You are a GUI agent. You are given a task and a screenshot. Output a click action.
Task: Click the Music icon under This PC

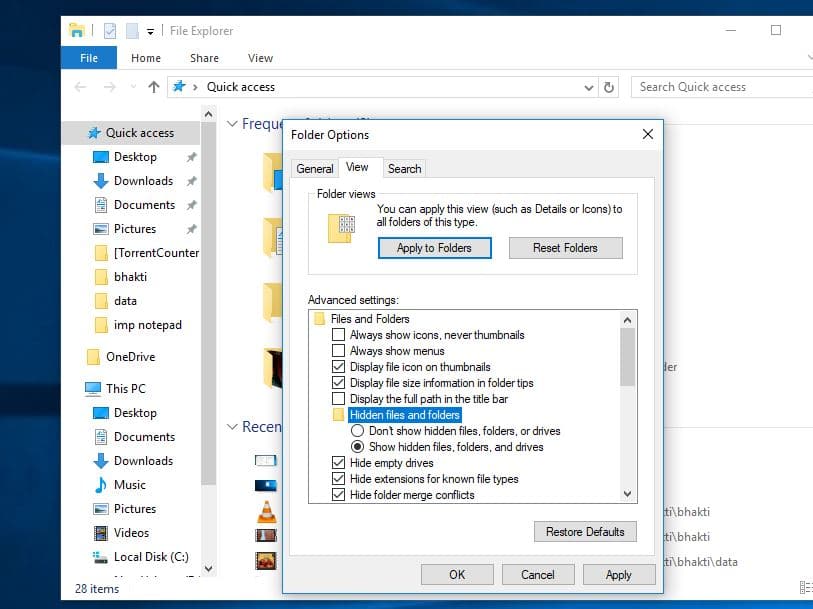click(x=100, y=485)
